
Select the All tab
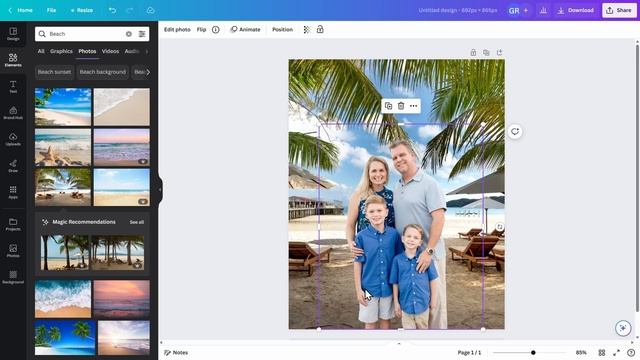click(x=41, y=51)
